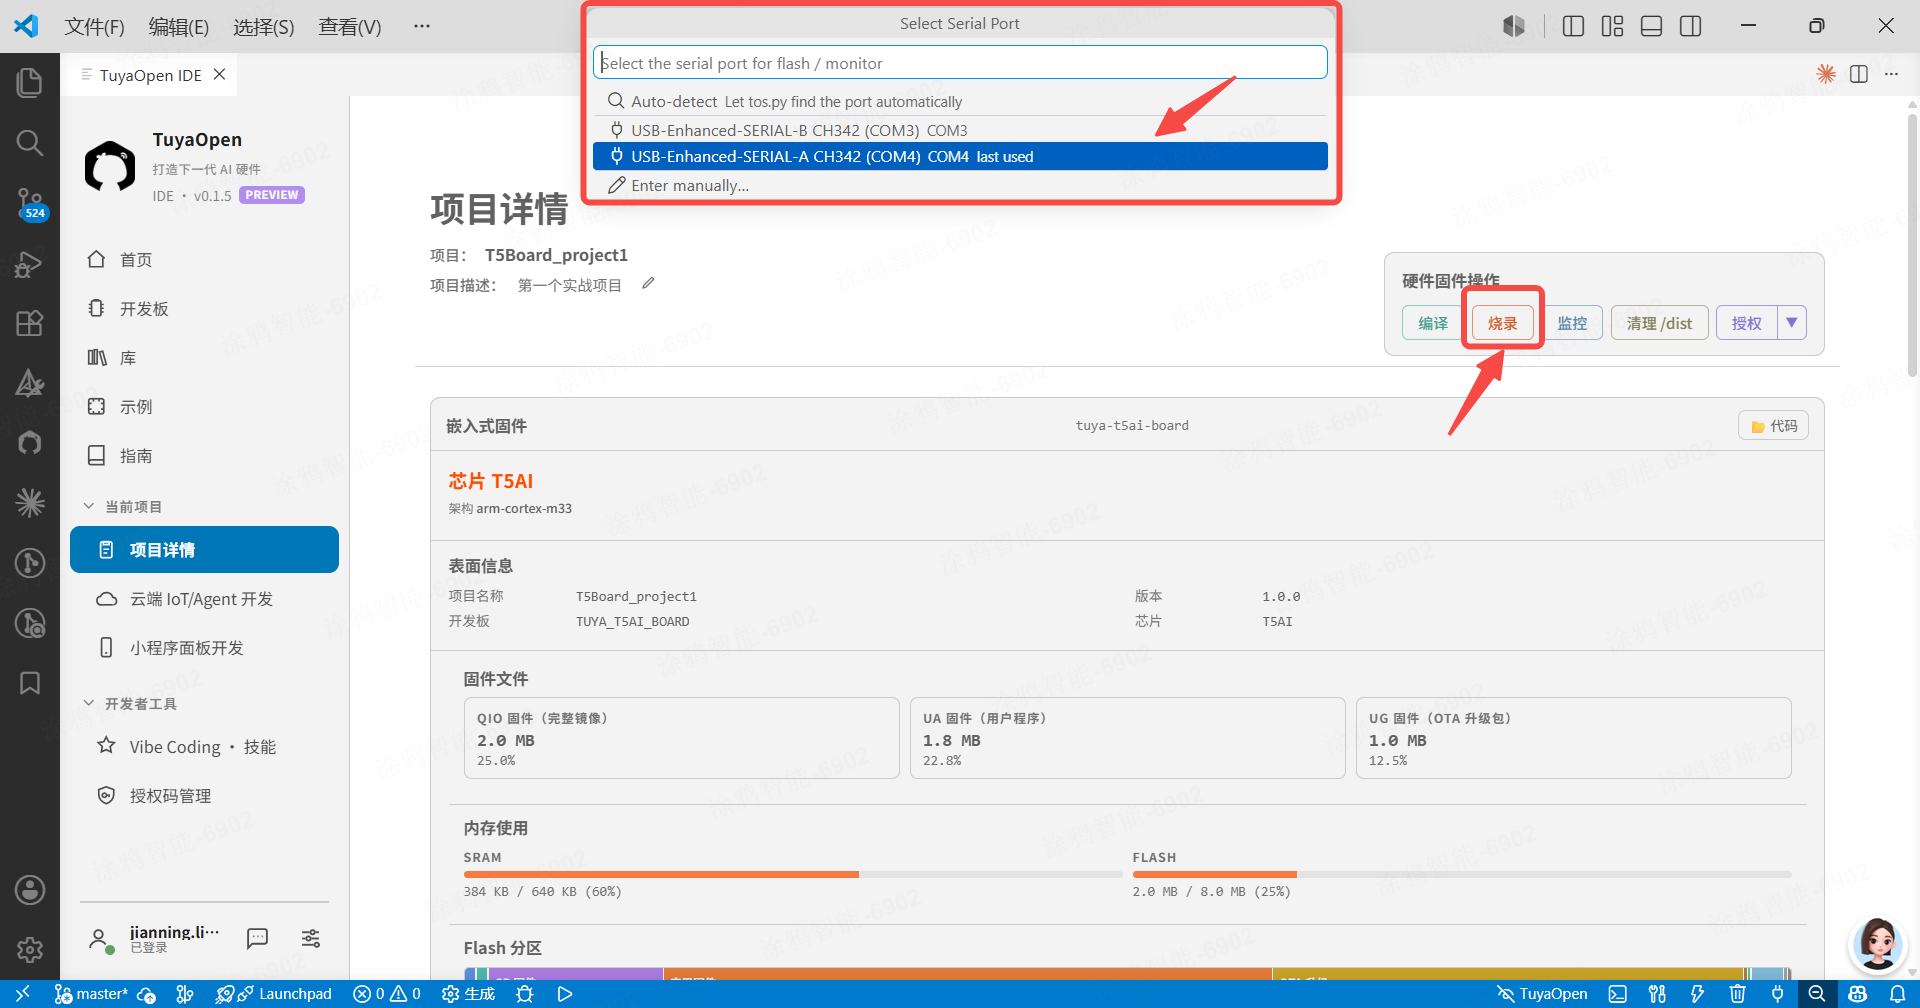Open the GitHub view in activity bar
The height and width of the screenshot is (1008, 1920).
pos(30,443)
